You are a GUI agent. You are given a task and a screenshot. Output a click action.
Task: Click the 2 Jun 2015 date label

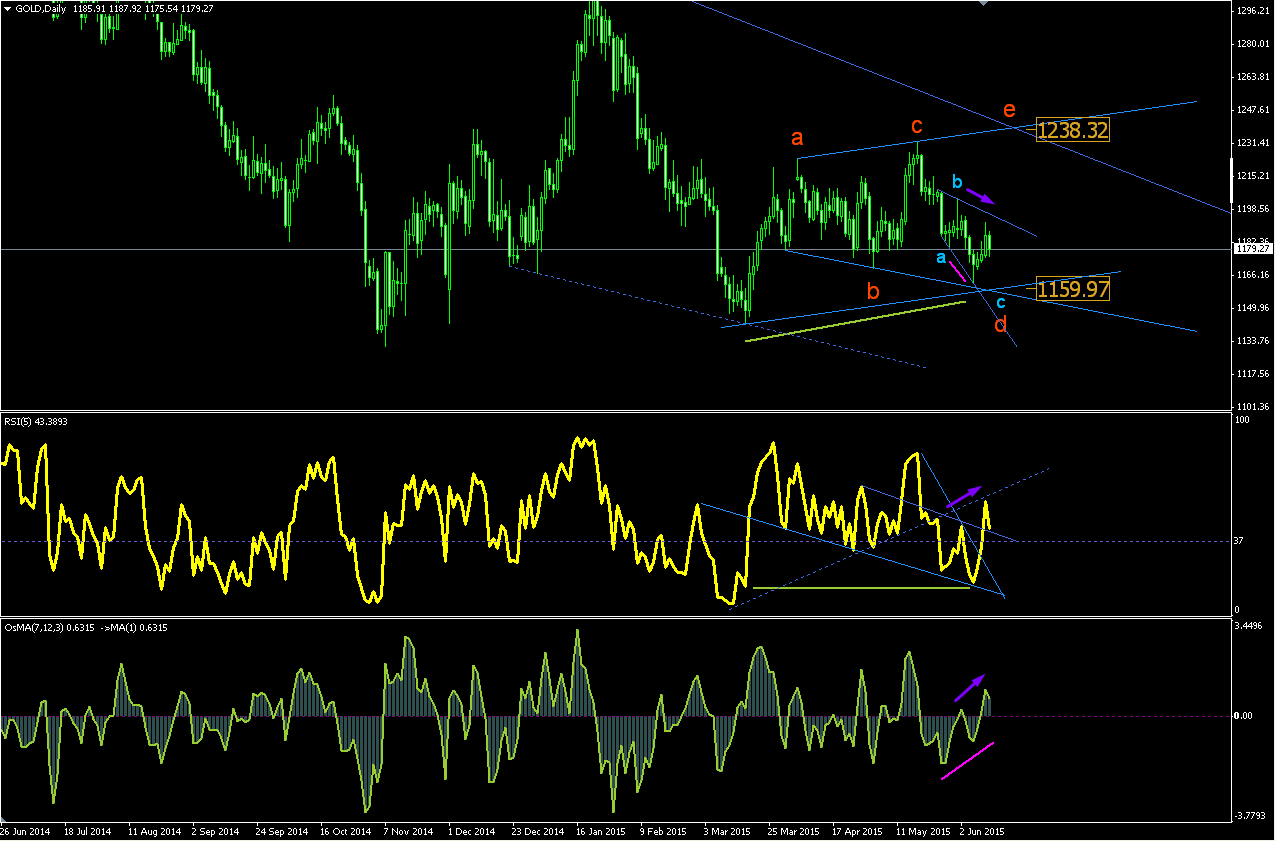point(982,832)
